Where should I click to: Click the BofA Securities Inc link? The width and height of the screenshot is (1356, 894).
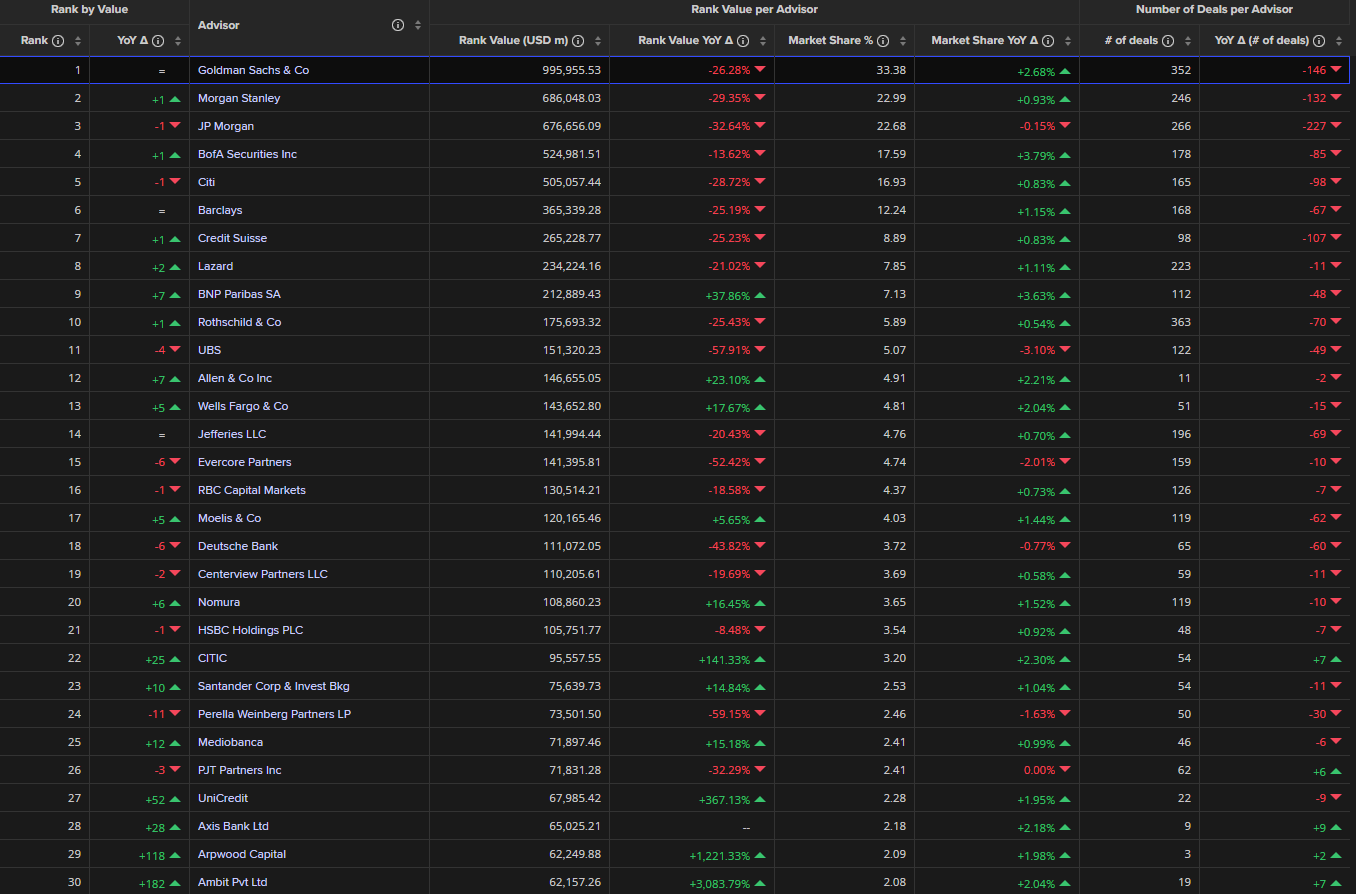[x=247, y=154]
